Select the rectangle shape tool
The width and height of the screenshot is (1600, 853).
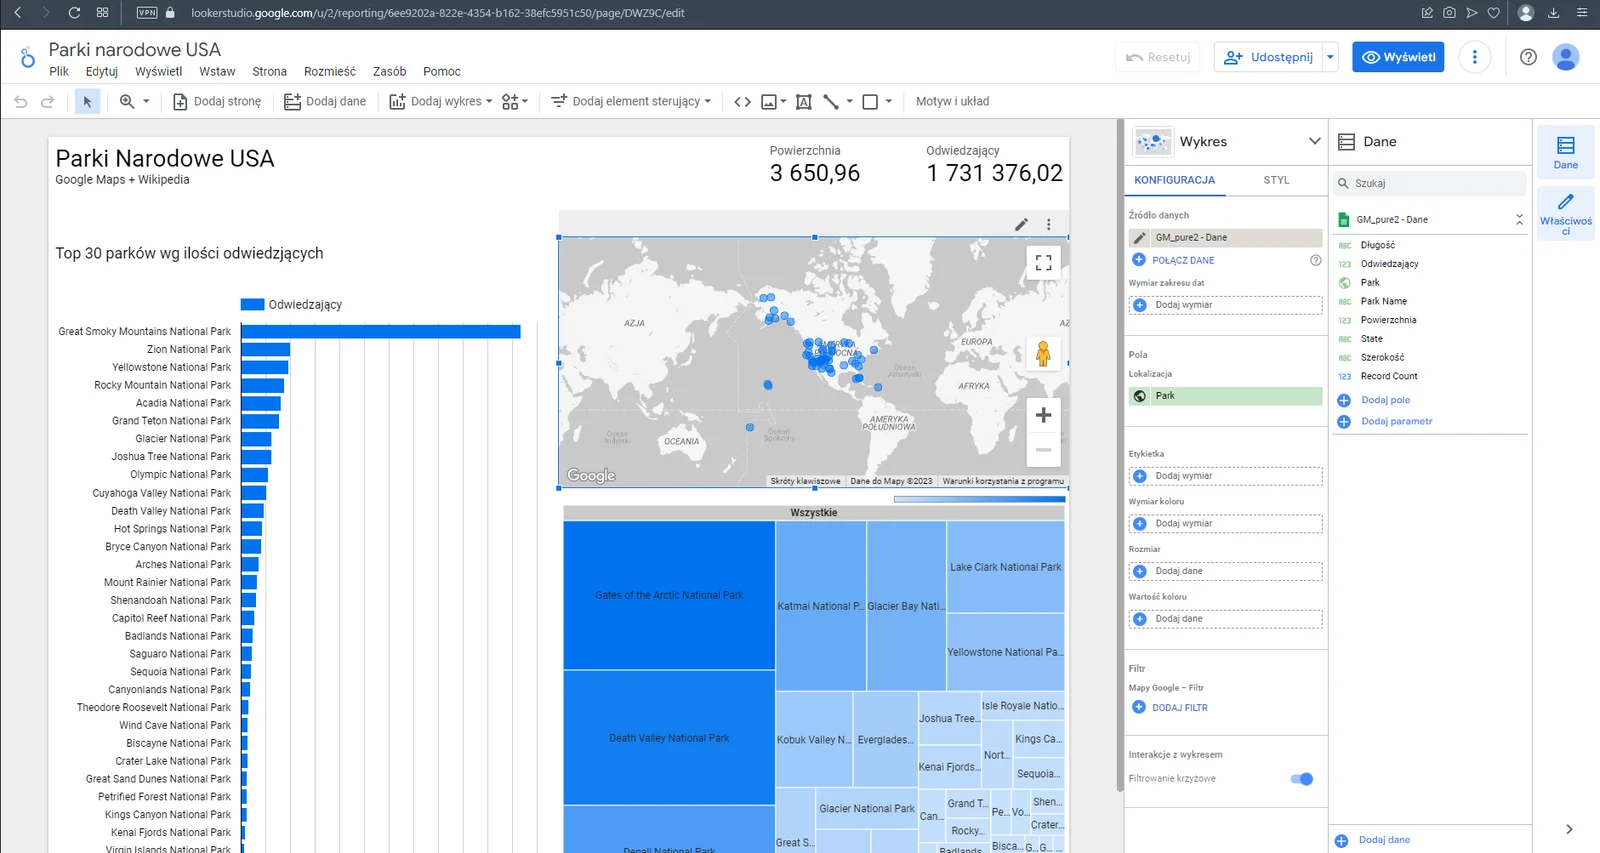[x=870, y=101]
